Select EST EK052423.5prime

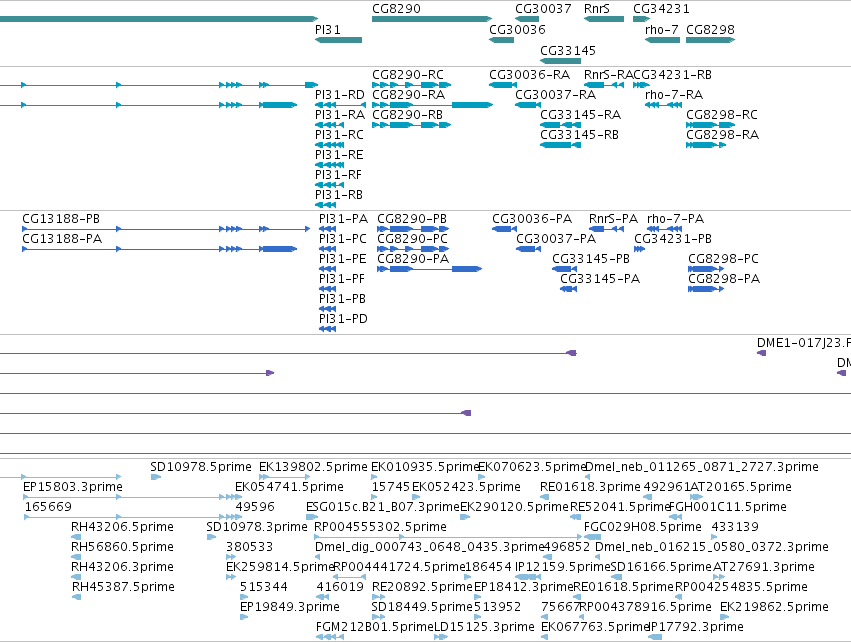coord(416,497)
